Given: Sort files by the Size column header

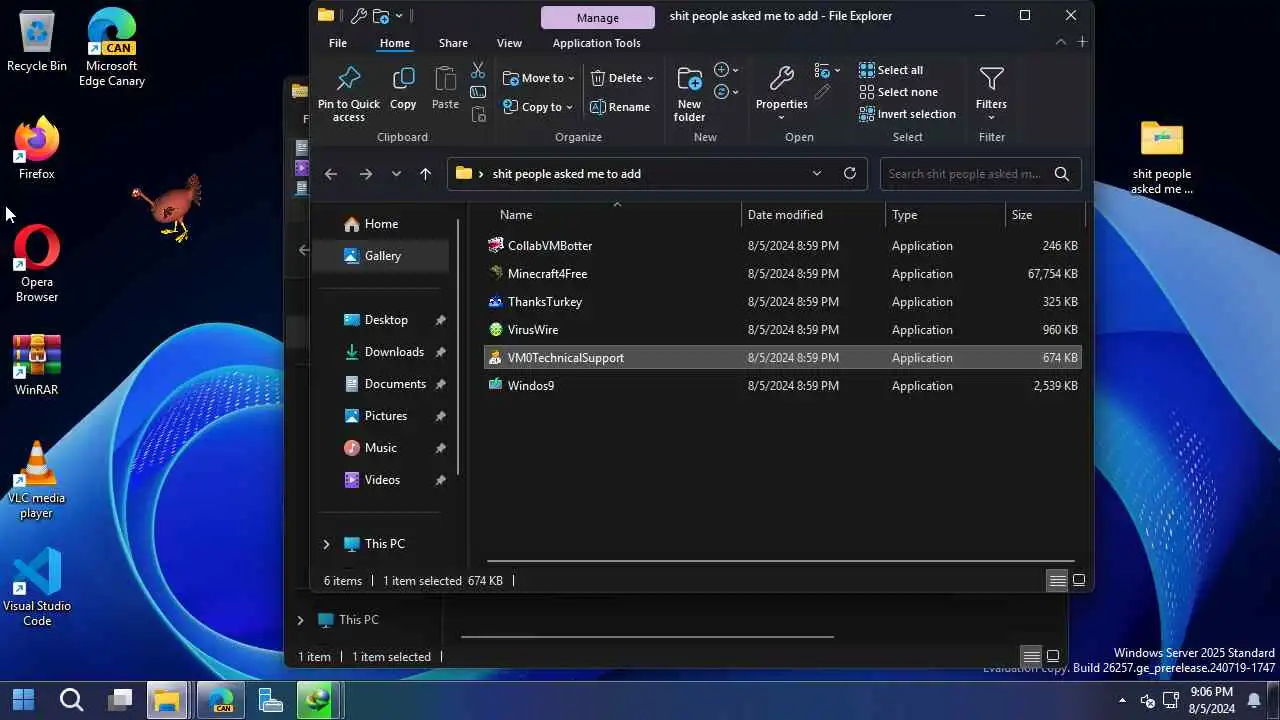Looking at the screenshot, I should click(x=1044, y=215).
